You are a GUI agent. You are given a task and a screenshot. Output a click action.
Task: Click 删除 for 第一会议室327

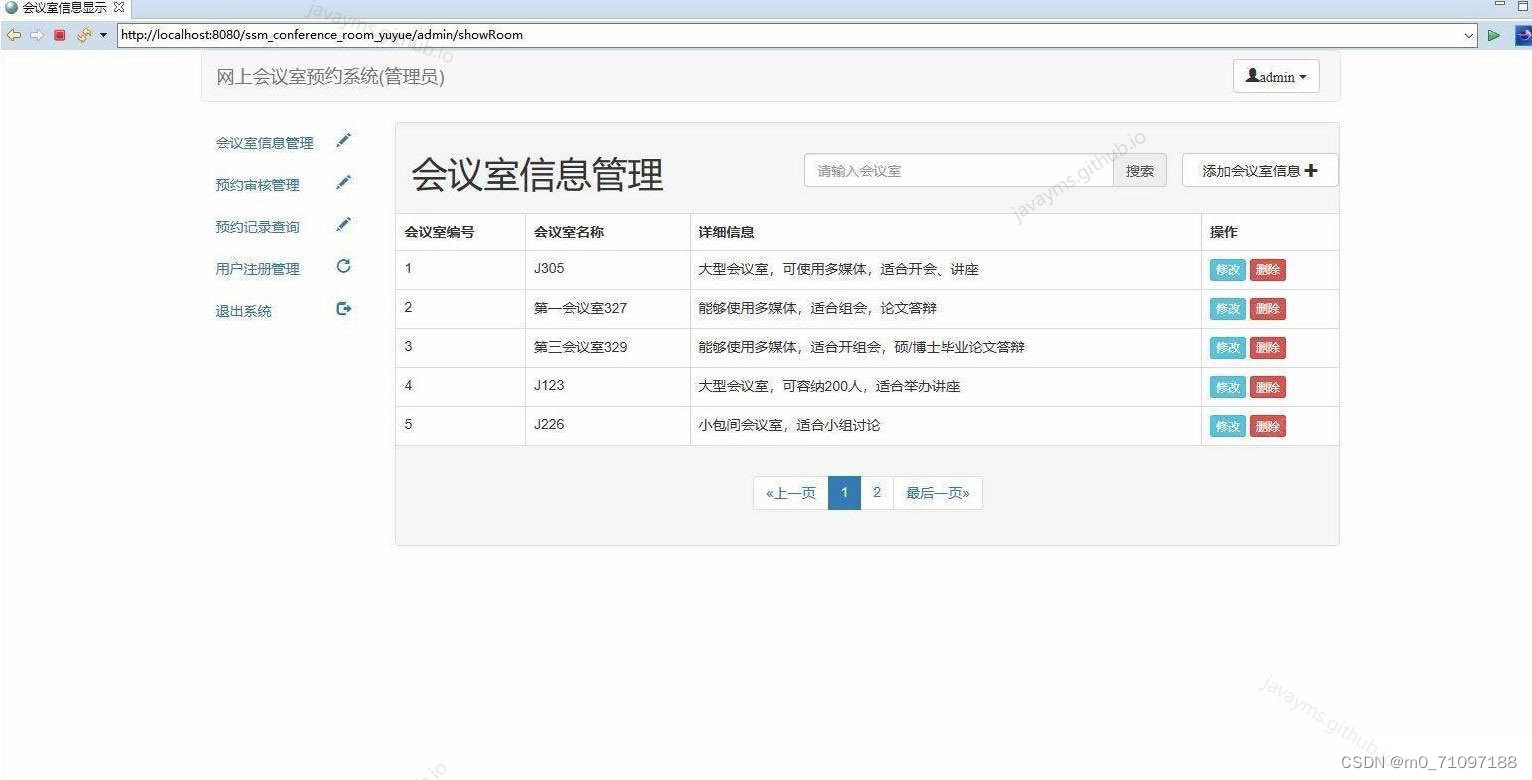pyautogui.click(x=1268, y=309)
